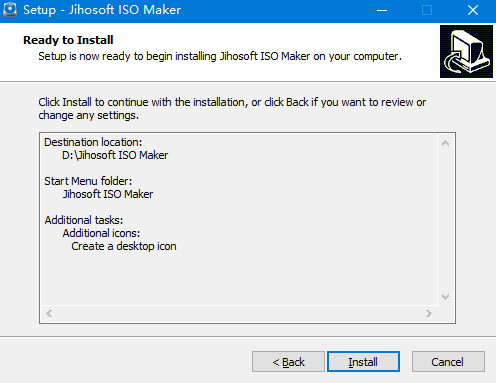Click the 'Additional tasks:' line in summary
This screenshot has height=383, width=496.
(x=84, y=220)
